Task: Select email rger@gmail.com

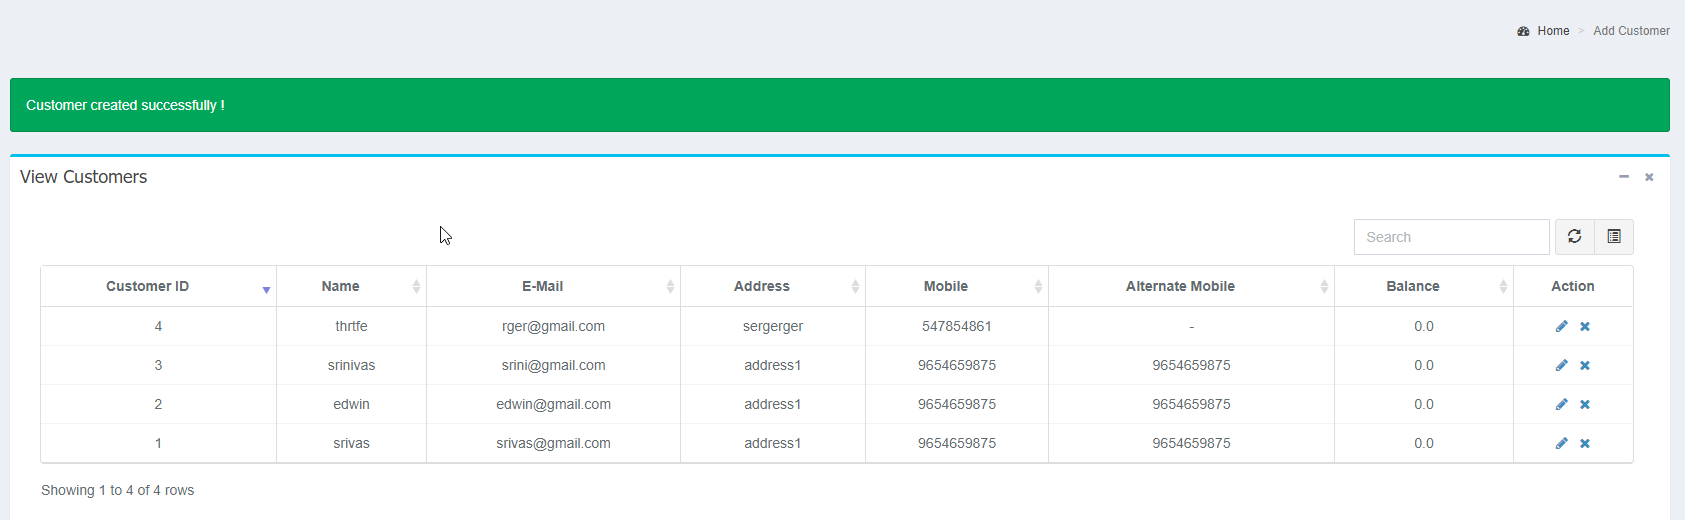Action: point(553,326)
